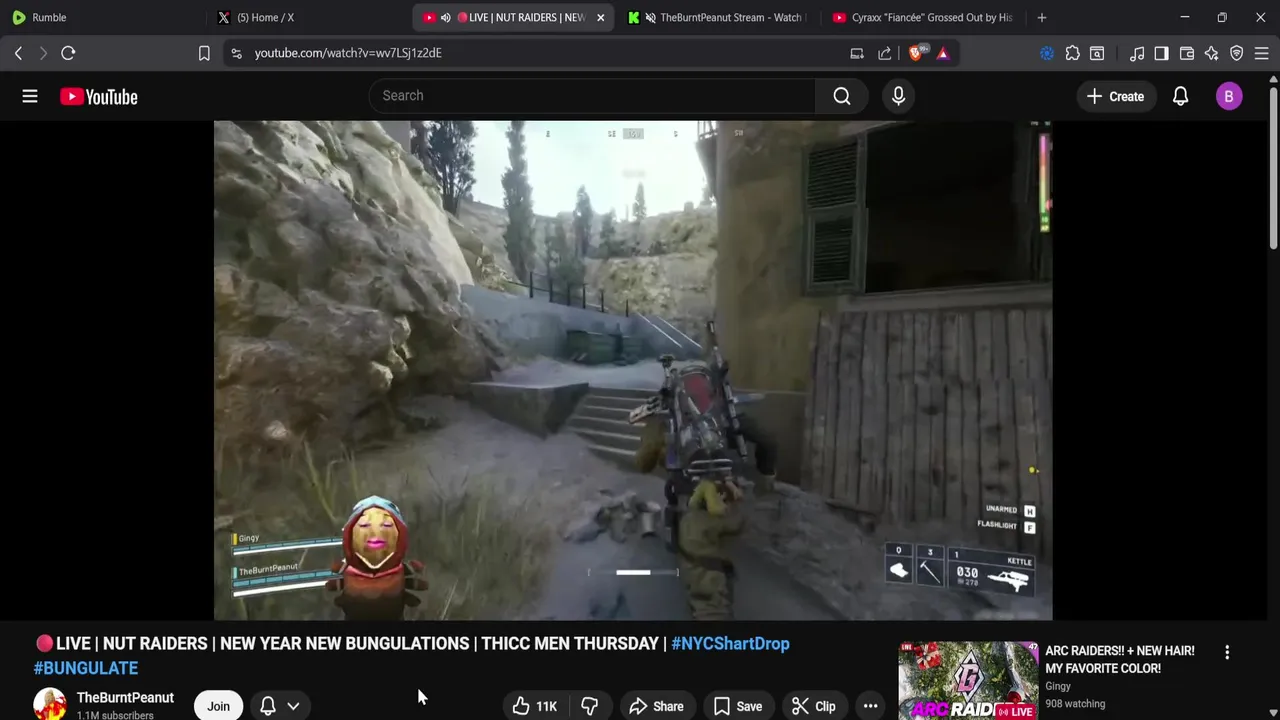Open the YouTube hamburger guide menu
Viewport: 1280px width, 720px height.
pyautogui.click(x=30, y=96)
